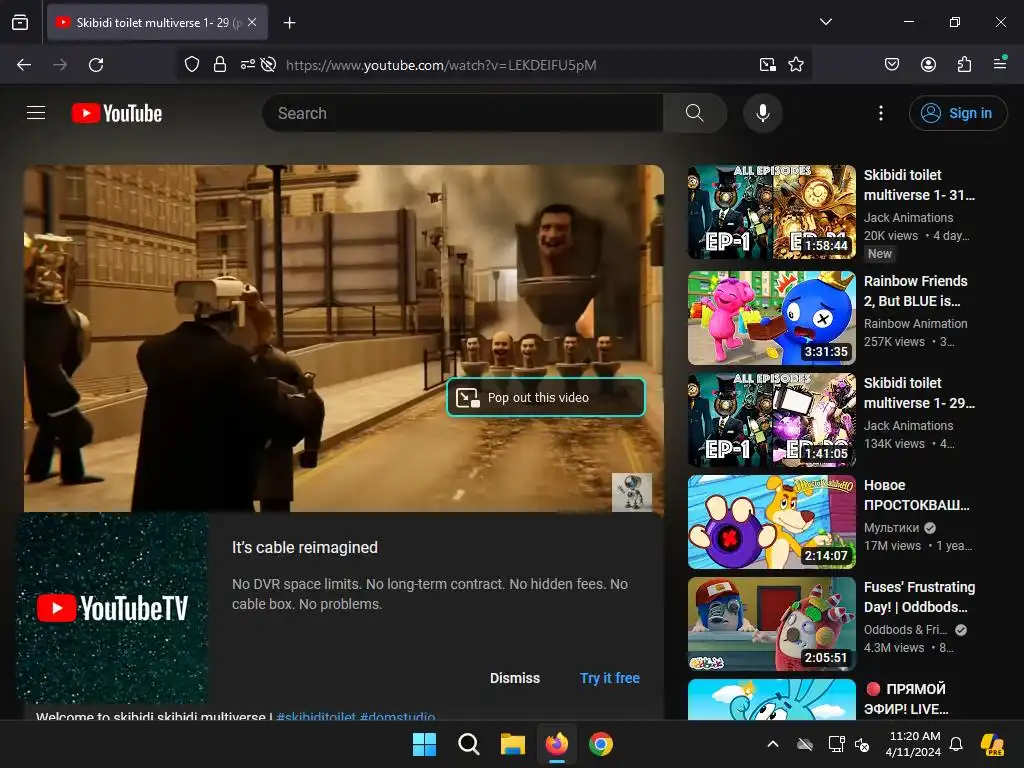
Task: Click Try it free link
Action: 610,678
